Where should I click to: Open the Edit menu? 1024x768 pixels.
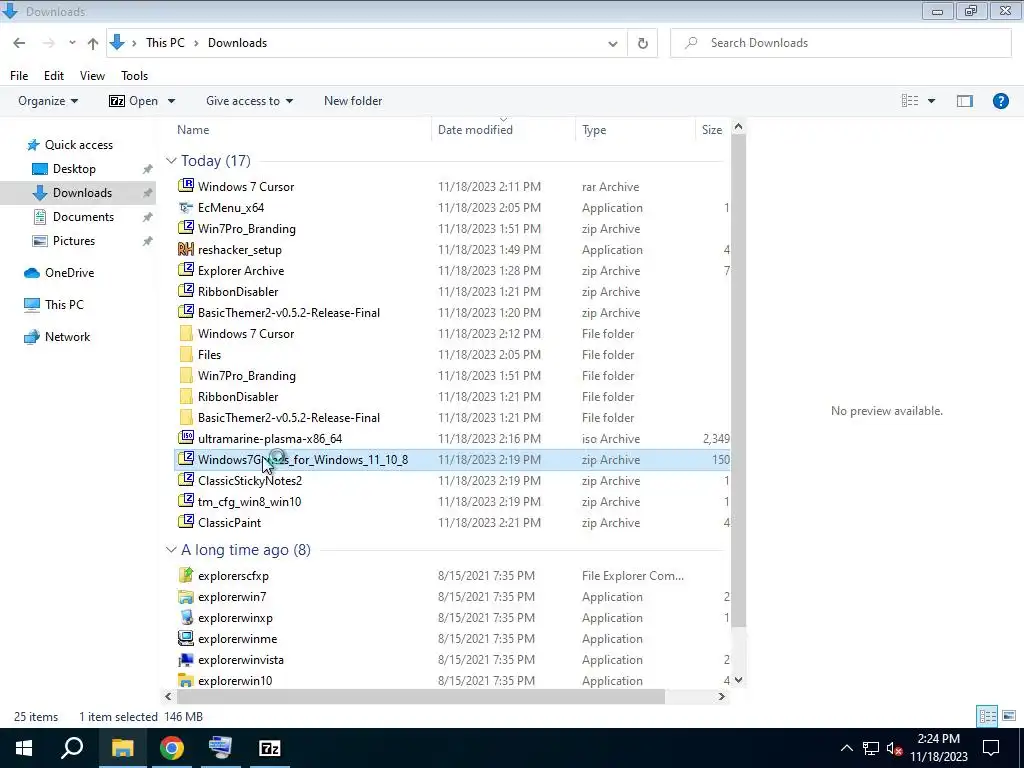(54, 76)
